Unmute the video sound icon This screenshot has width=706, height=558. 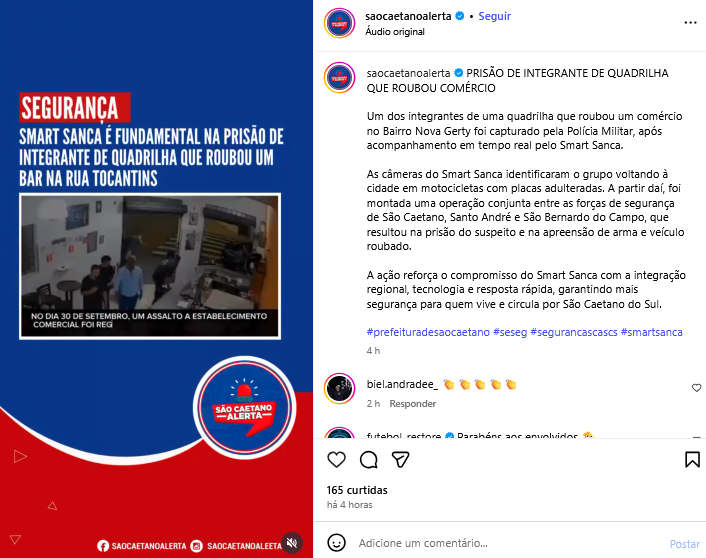tap(292, 543)
